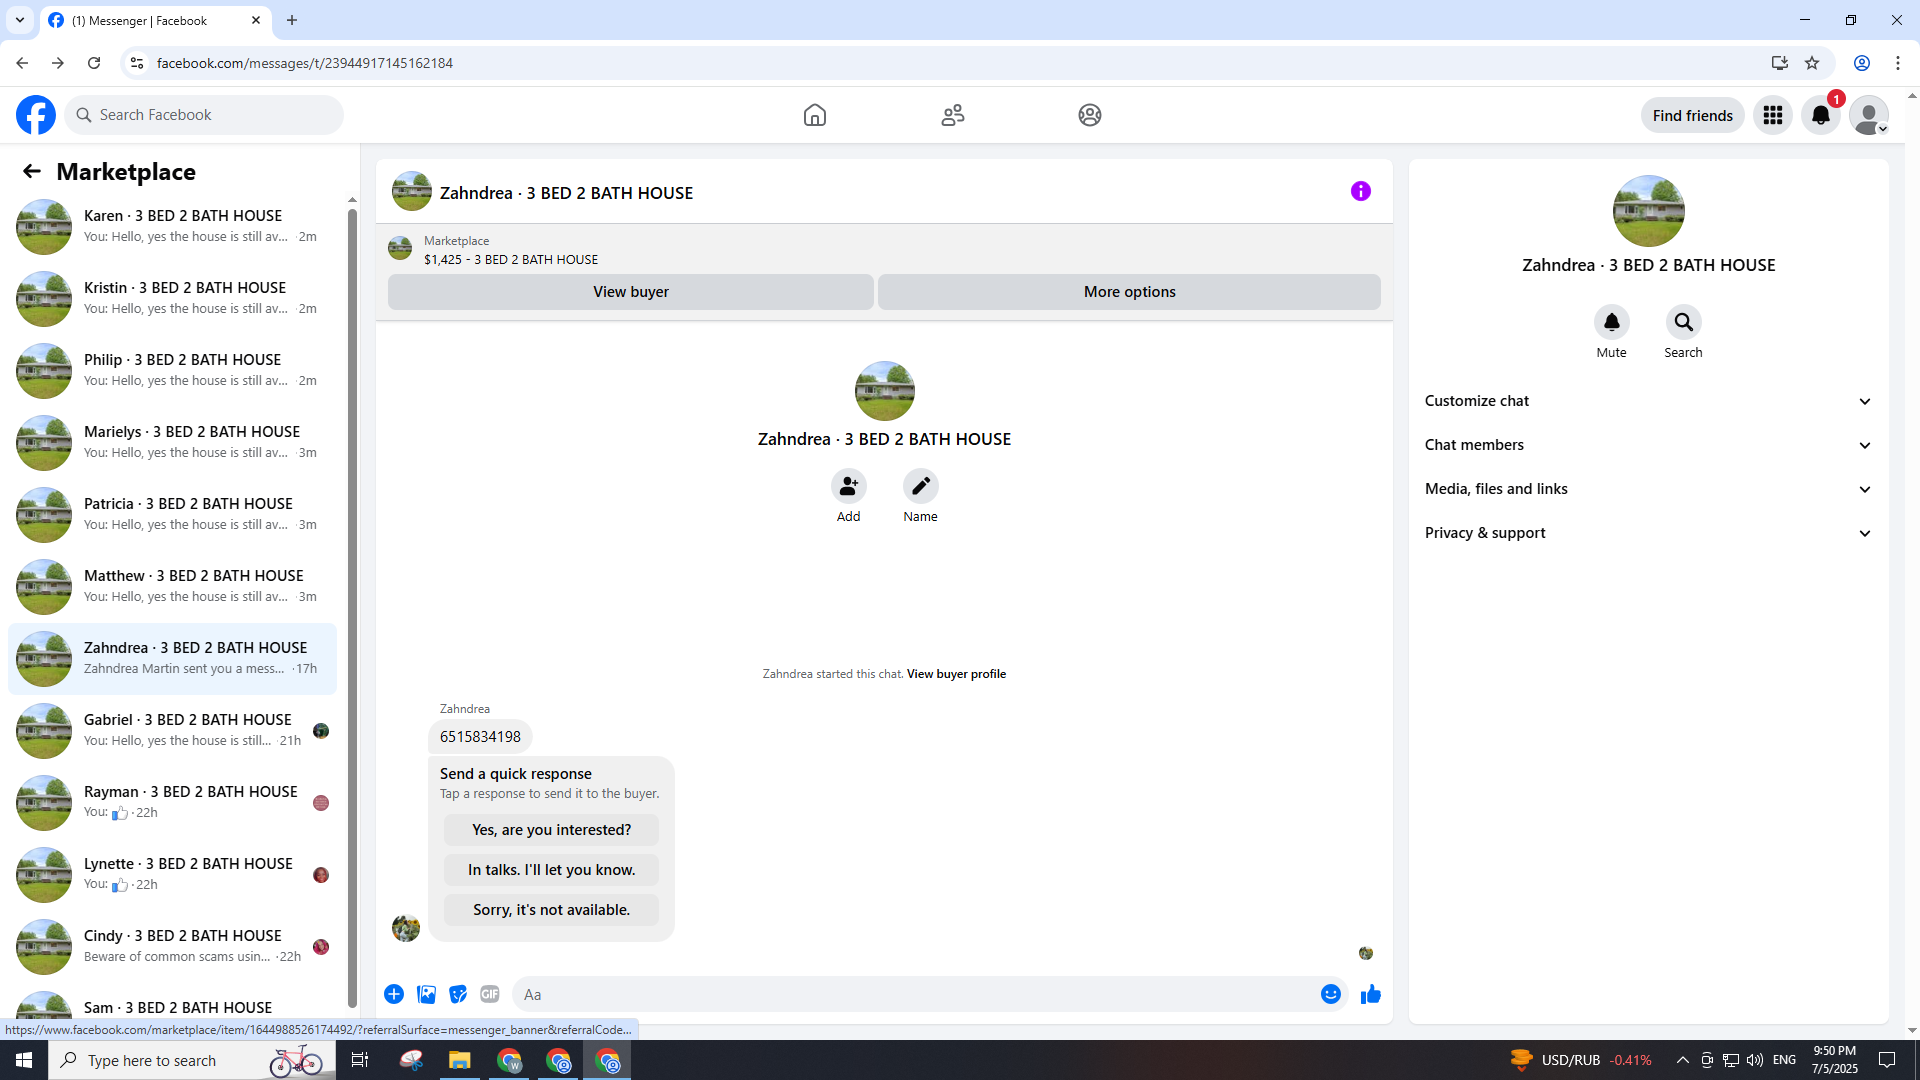This screenshot has height=1080, width=1920.
Task: Click the View buyer button
Action: point(630,292)
